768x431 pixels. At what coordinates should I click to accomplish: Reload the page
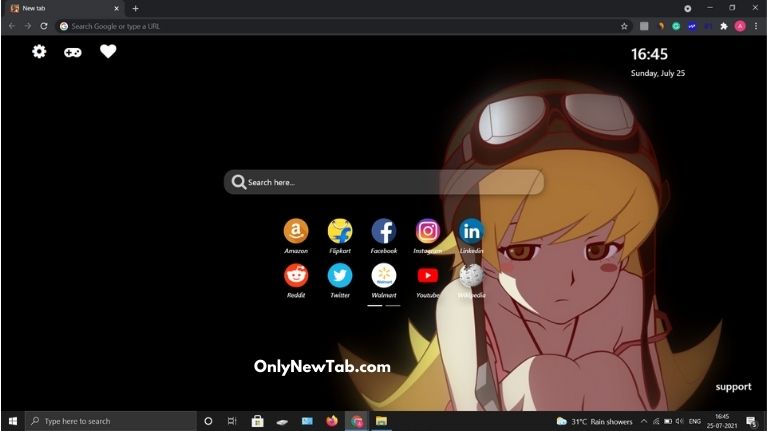[44, 26]
